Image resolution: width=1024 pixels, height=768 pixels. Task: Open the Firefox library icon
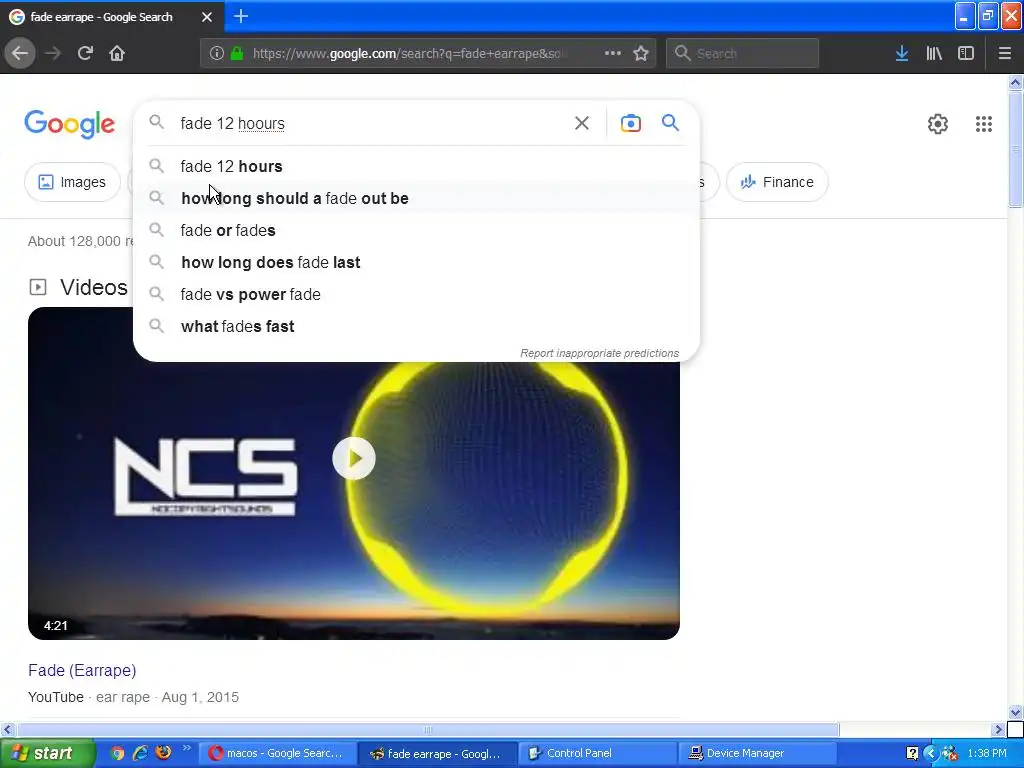(x=934, y=54)
